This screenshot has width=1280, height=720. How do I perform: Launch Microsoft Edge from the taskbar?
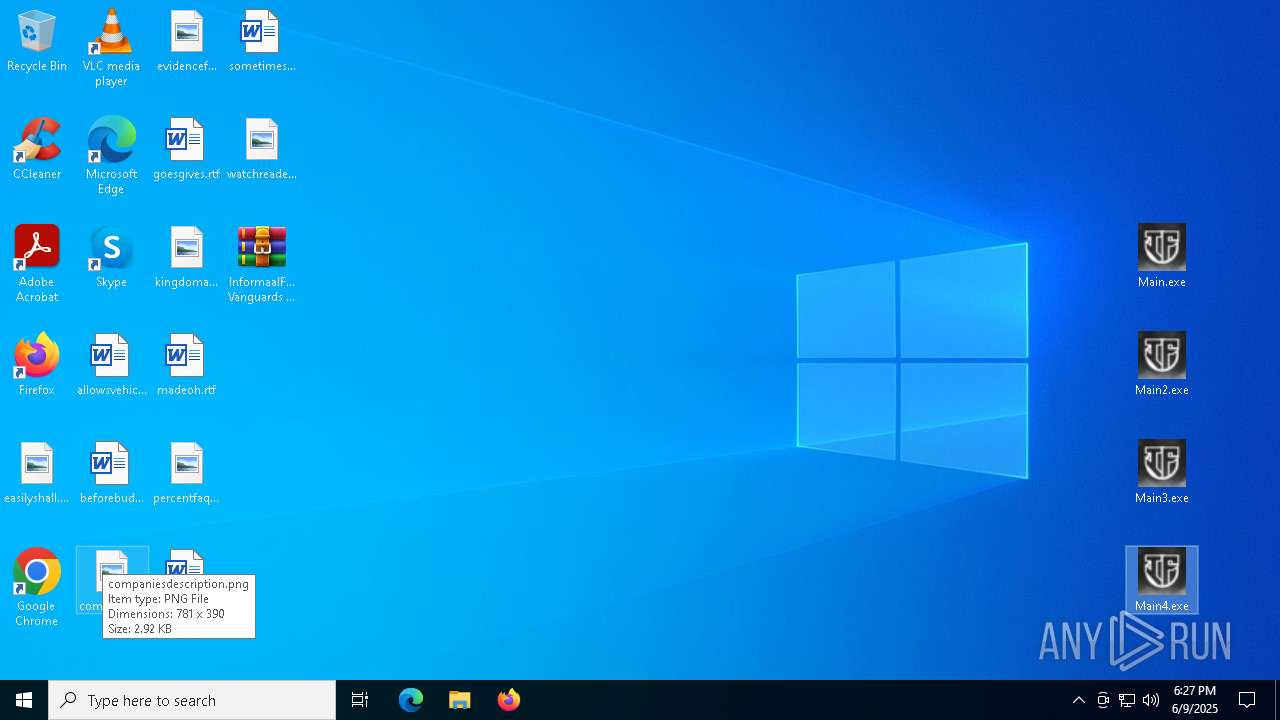point(411,700)
